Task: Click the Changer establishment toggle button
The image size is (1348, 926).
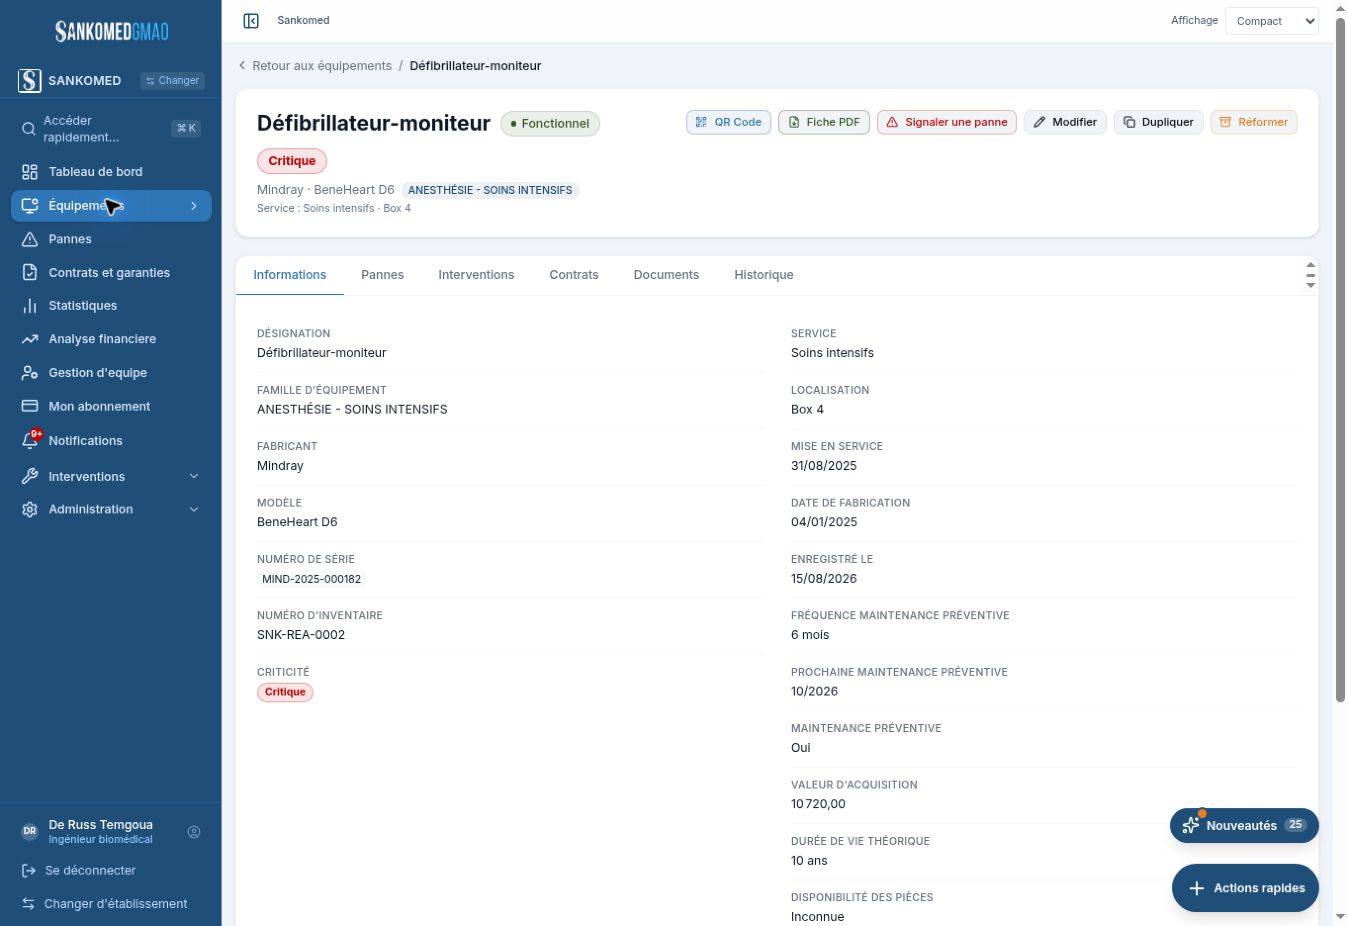Action: tap(172, 81)
